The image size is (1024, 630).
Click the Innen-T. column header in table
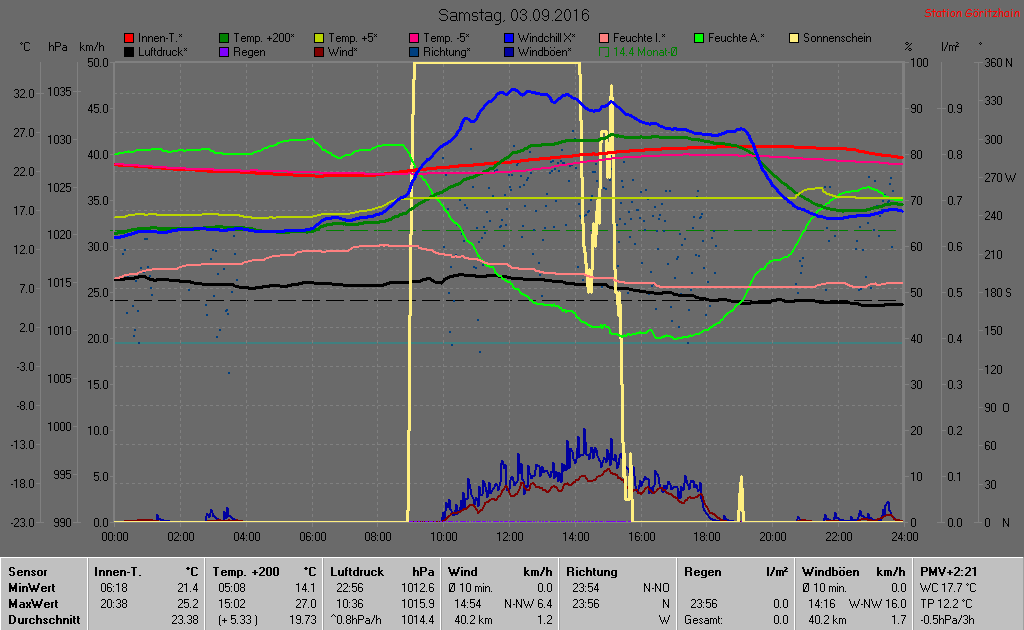(118, 572)
